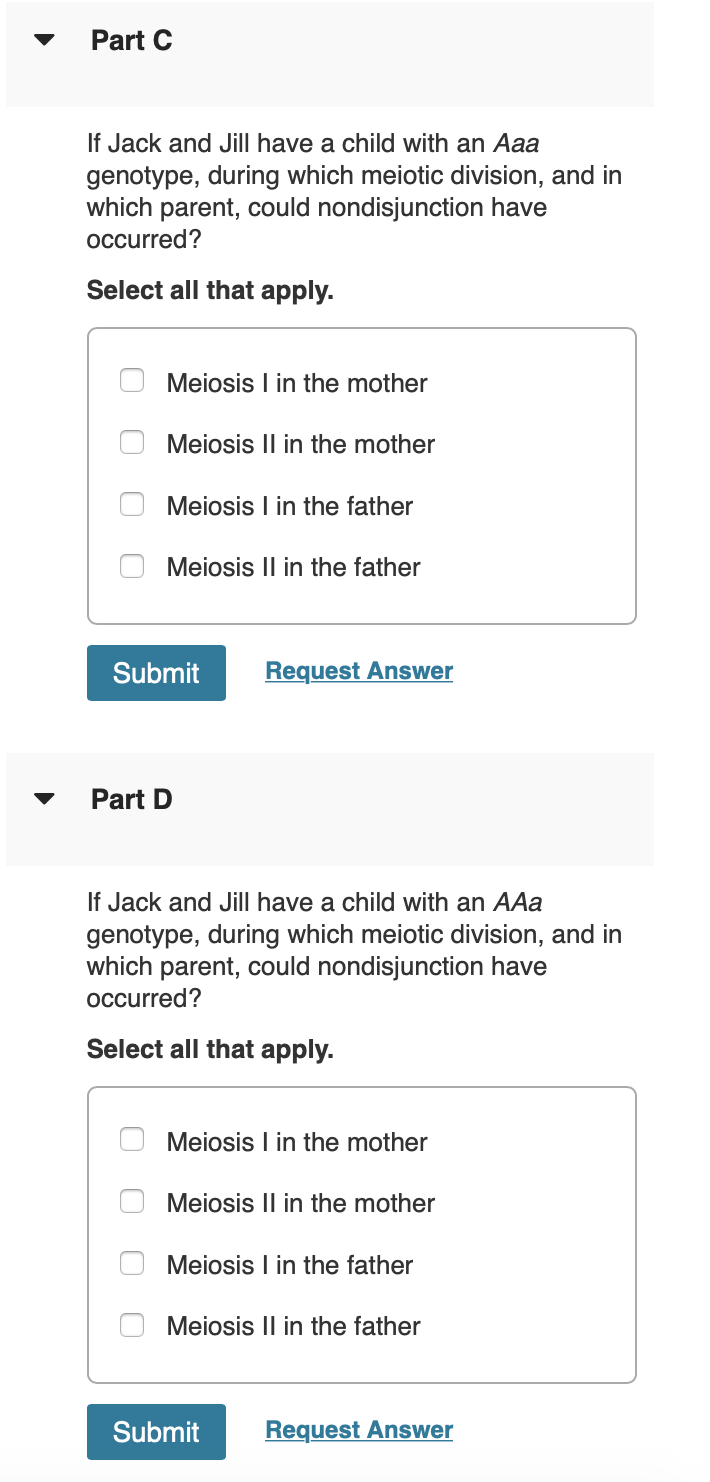Submit your answer for Part C
This screenshot has height=1482, width=710.
click(156, 672)
